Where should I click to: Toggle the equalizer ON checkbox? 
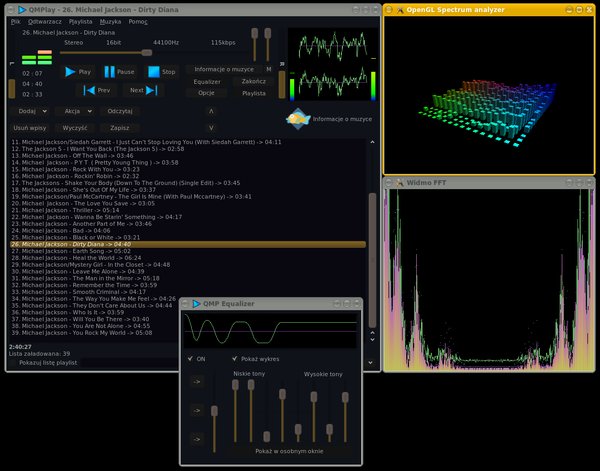191,358
